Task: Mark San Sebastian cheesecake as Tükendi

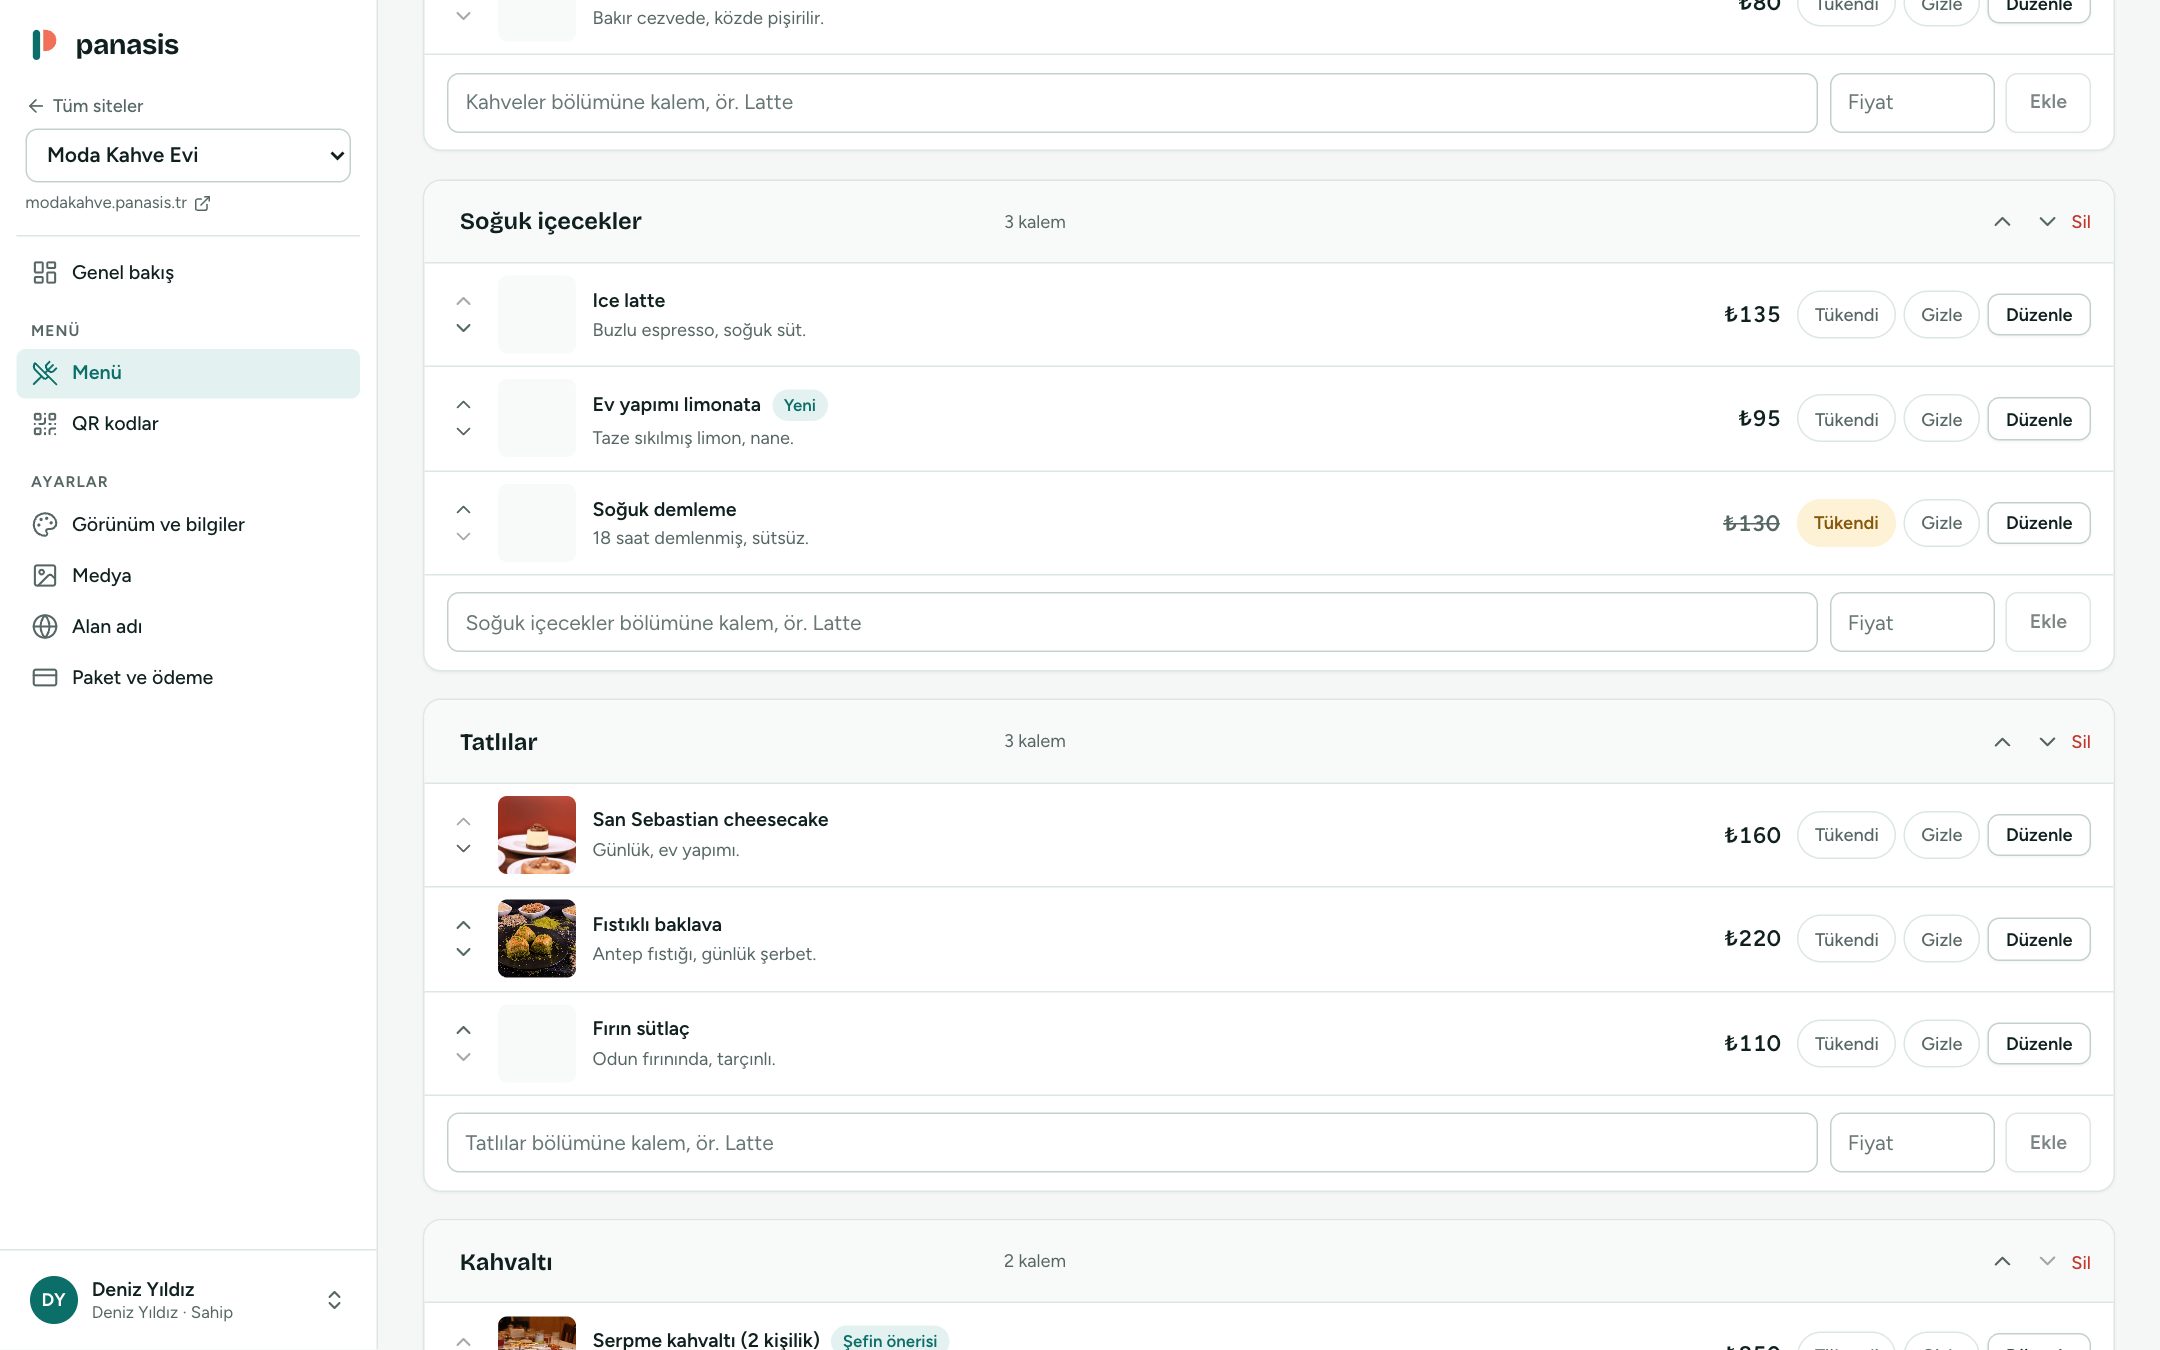Action: (x=1846, y=835)
